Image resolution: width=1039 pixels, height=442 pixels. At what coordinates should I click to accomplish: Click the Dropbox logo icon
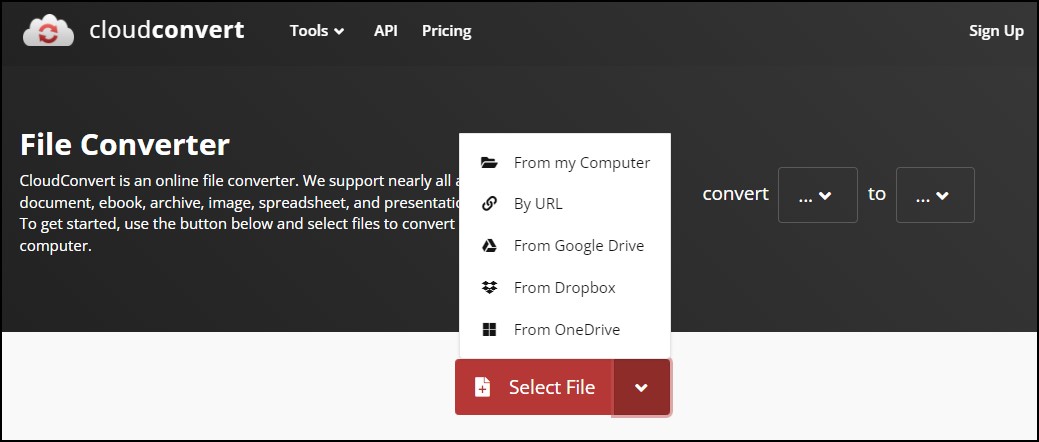click(x=489, y=288)
